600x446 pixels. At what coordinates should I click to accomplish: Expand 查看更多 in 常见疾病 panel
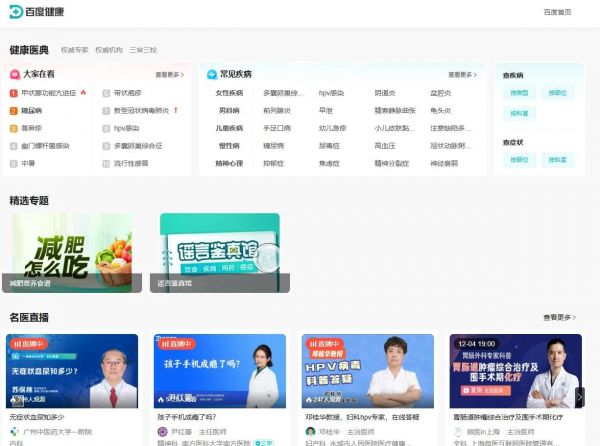click(462, 75)
